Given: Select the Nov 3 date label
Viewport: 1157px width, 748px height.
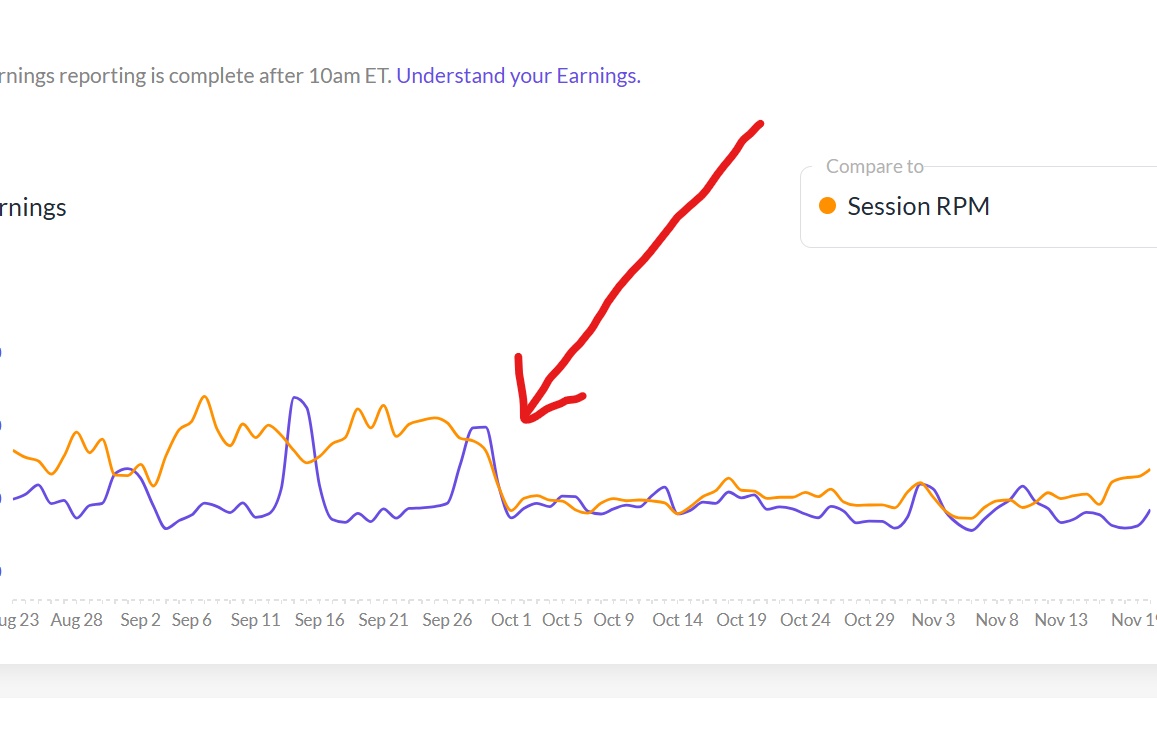Looking at the screenshot, I should point(933,620).
